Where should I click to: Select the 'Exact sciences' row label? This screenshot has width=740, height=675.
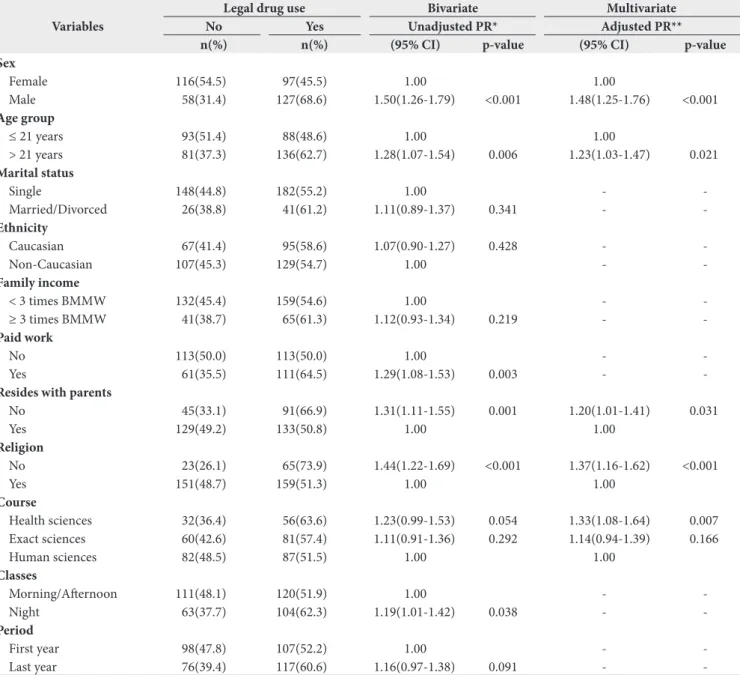click(47, 539)
